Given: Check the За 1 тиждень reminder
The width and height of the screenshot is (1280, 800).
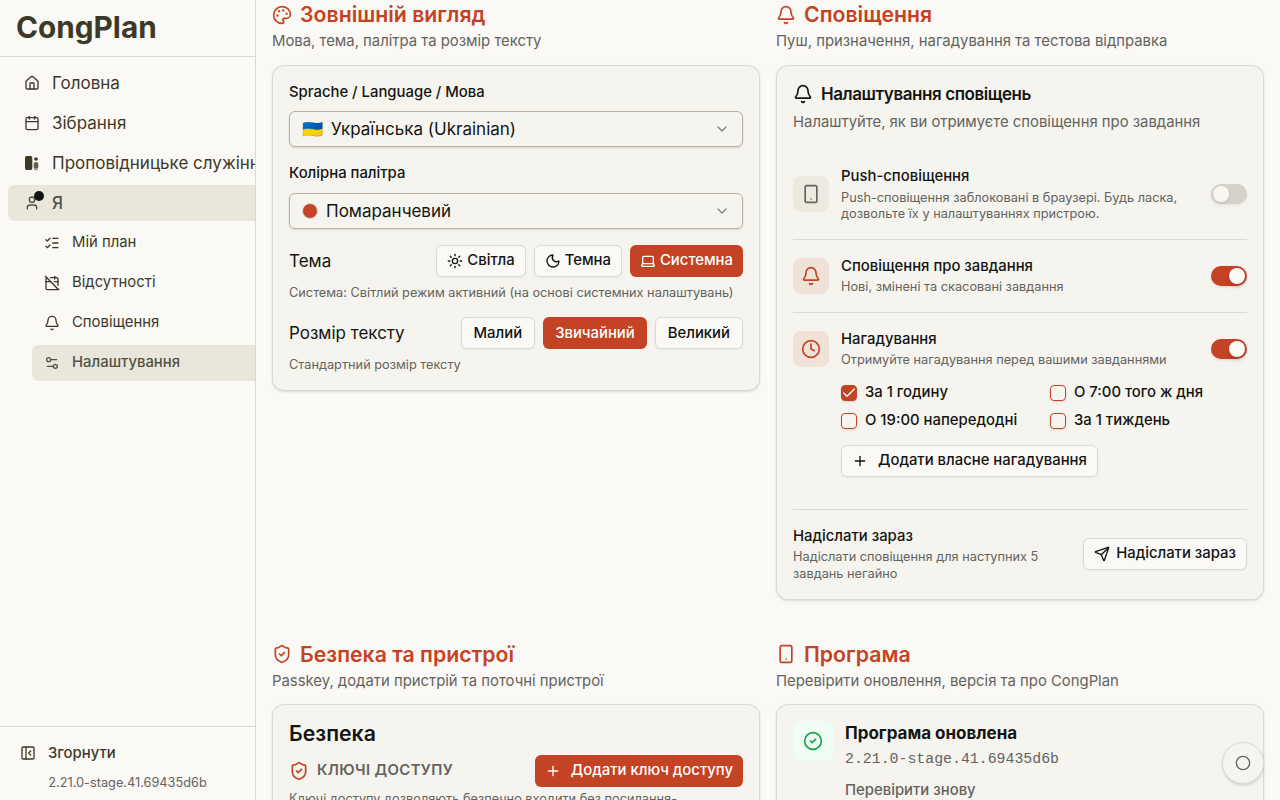Looking at the screenshot, I should pyautogui.click(x=1058, y=420).
